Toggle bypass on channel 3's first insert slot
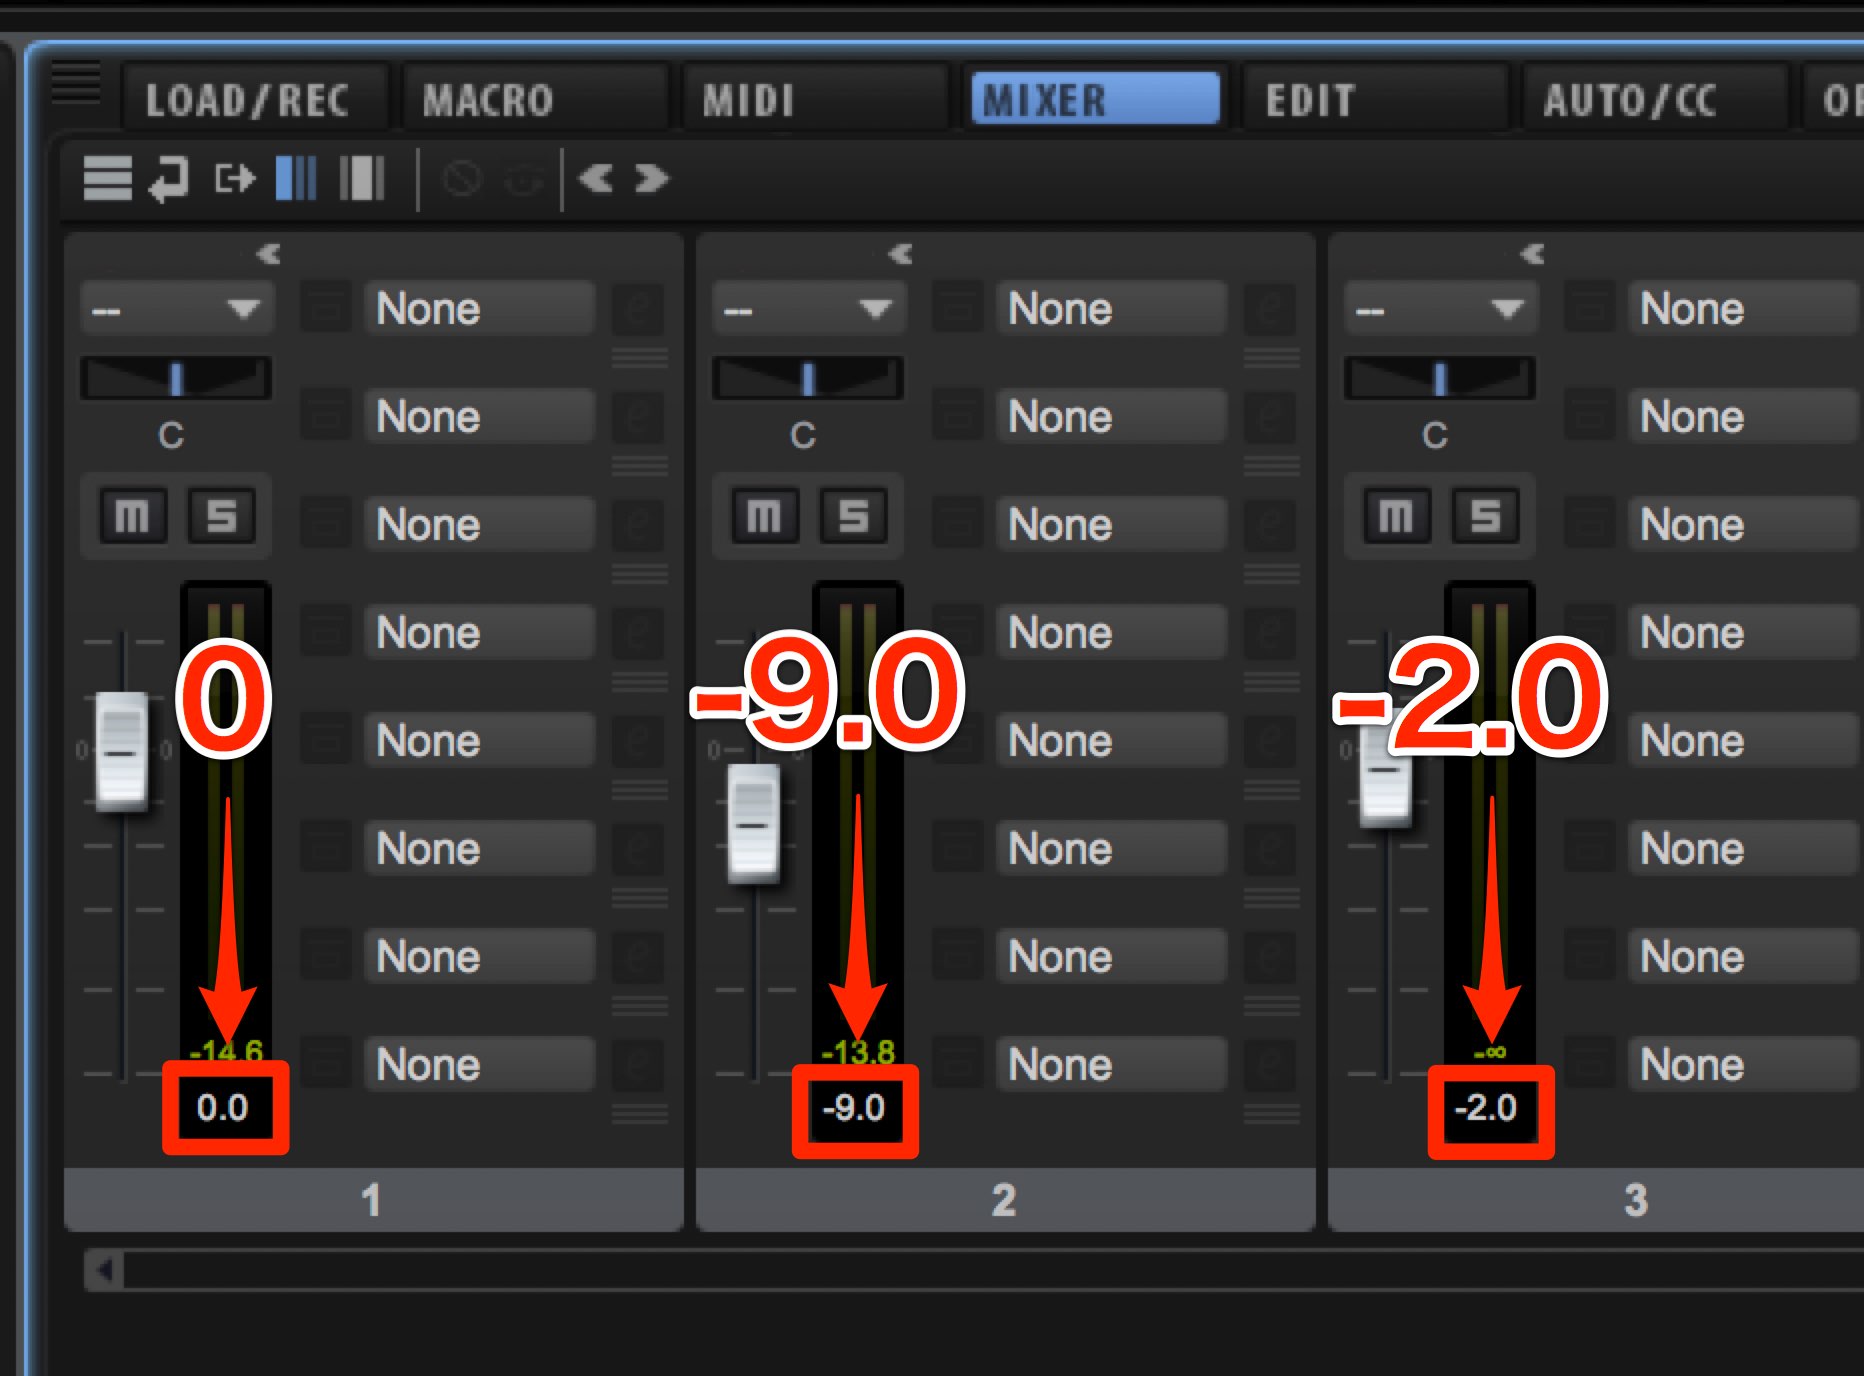The image size is (1864, 1376). click(1589, 308)
